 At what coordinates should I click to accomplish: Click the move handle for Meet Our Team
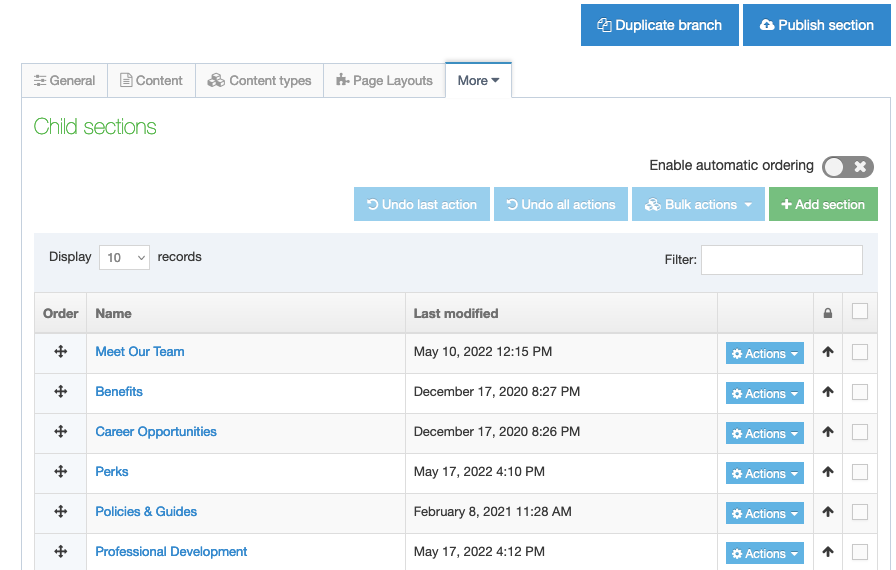(x=60, y=352)
